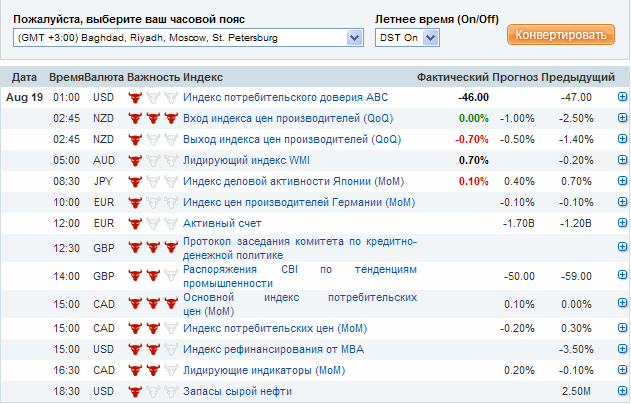Open Индекс цен производителей Германии (MoM) link
The image size is (631, 404).
click(299, 202)
